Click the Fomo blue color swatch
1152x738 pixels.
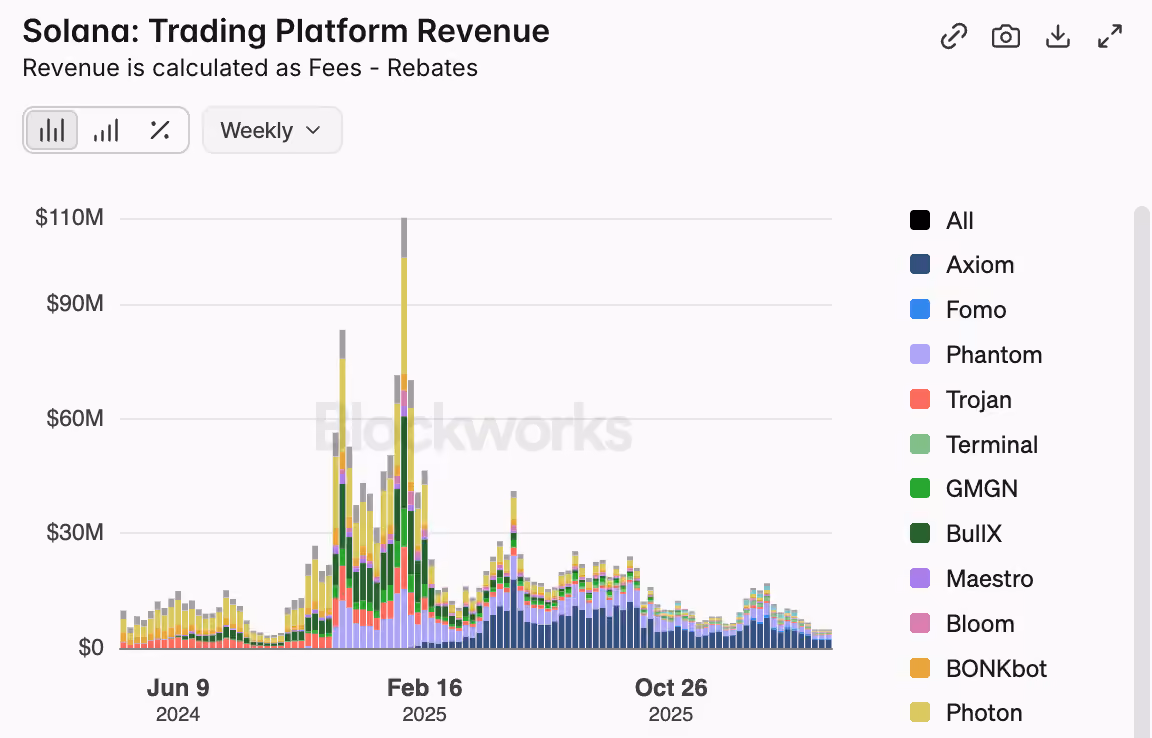(920, 309)
